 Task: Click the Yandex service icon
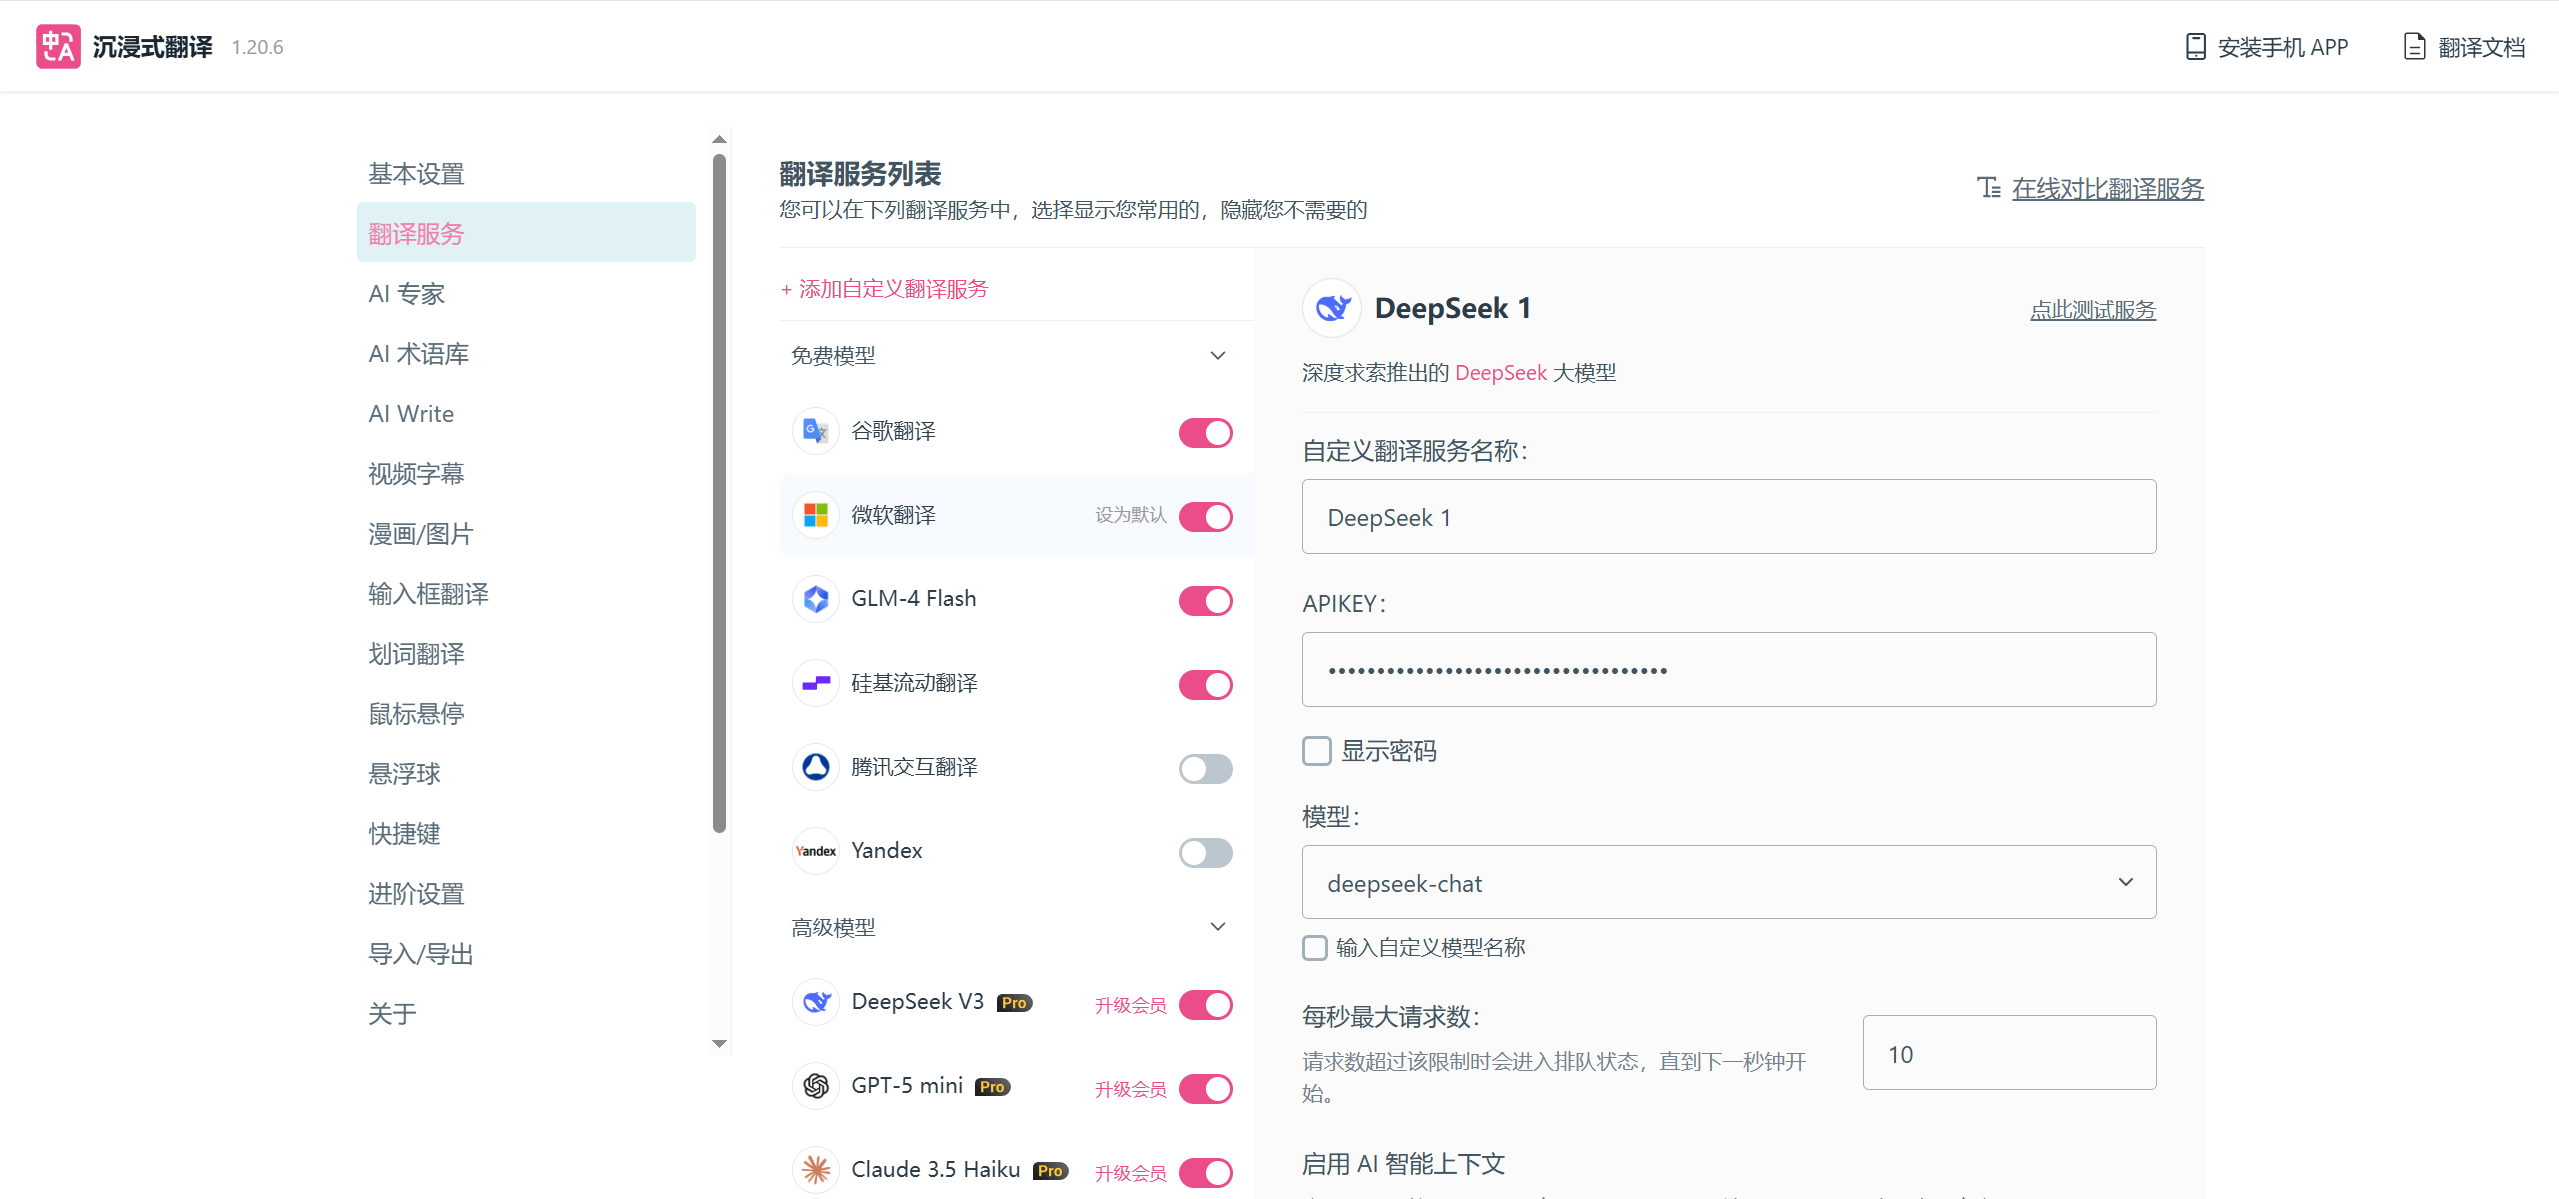(815, 851)
